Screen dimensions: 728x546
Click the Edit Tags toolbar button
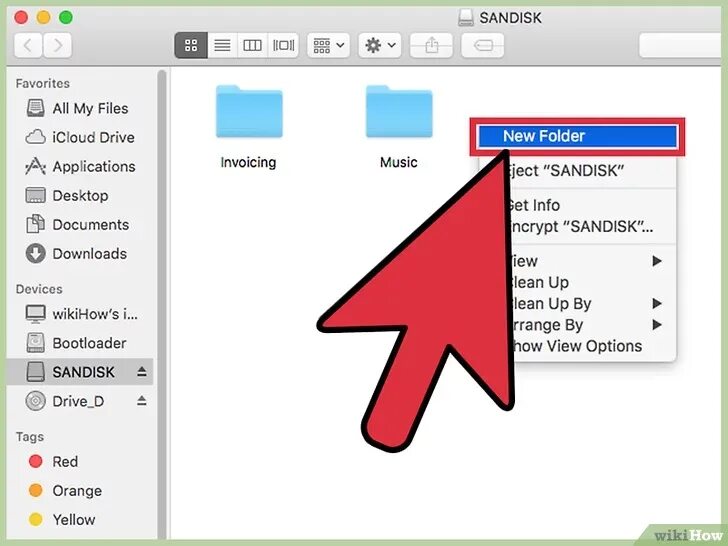pyautogui.click(x=482, y=45)
